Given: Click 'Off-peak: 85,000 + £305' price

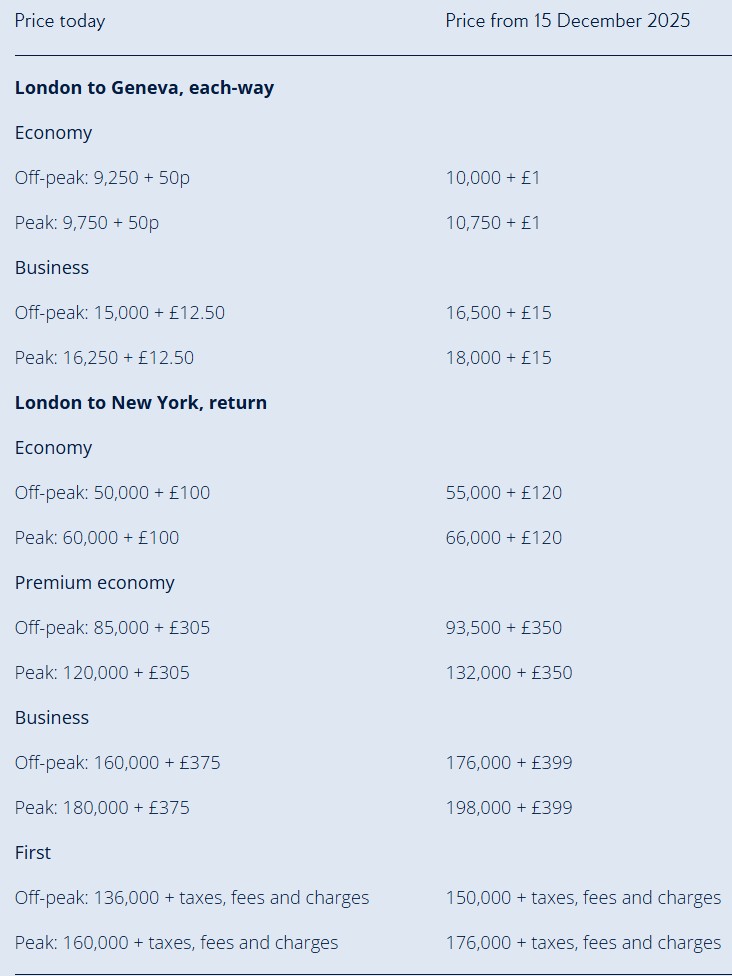Looking at the screenshot, I should (112, 628).
